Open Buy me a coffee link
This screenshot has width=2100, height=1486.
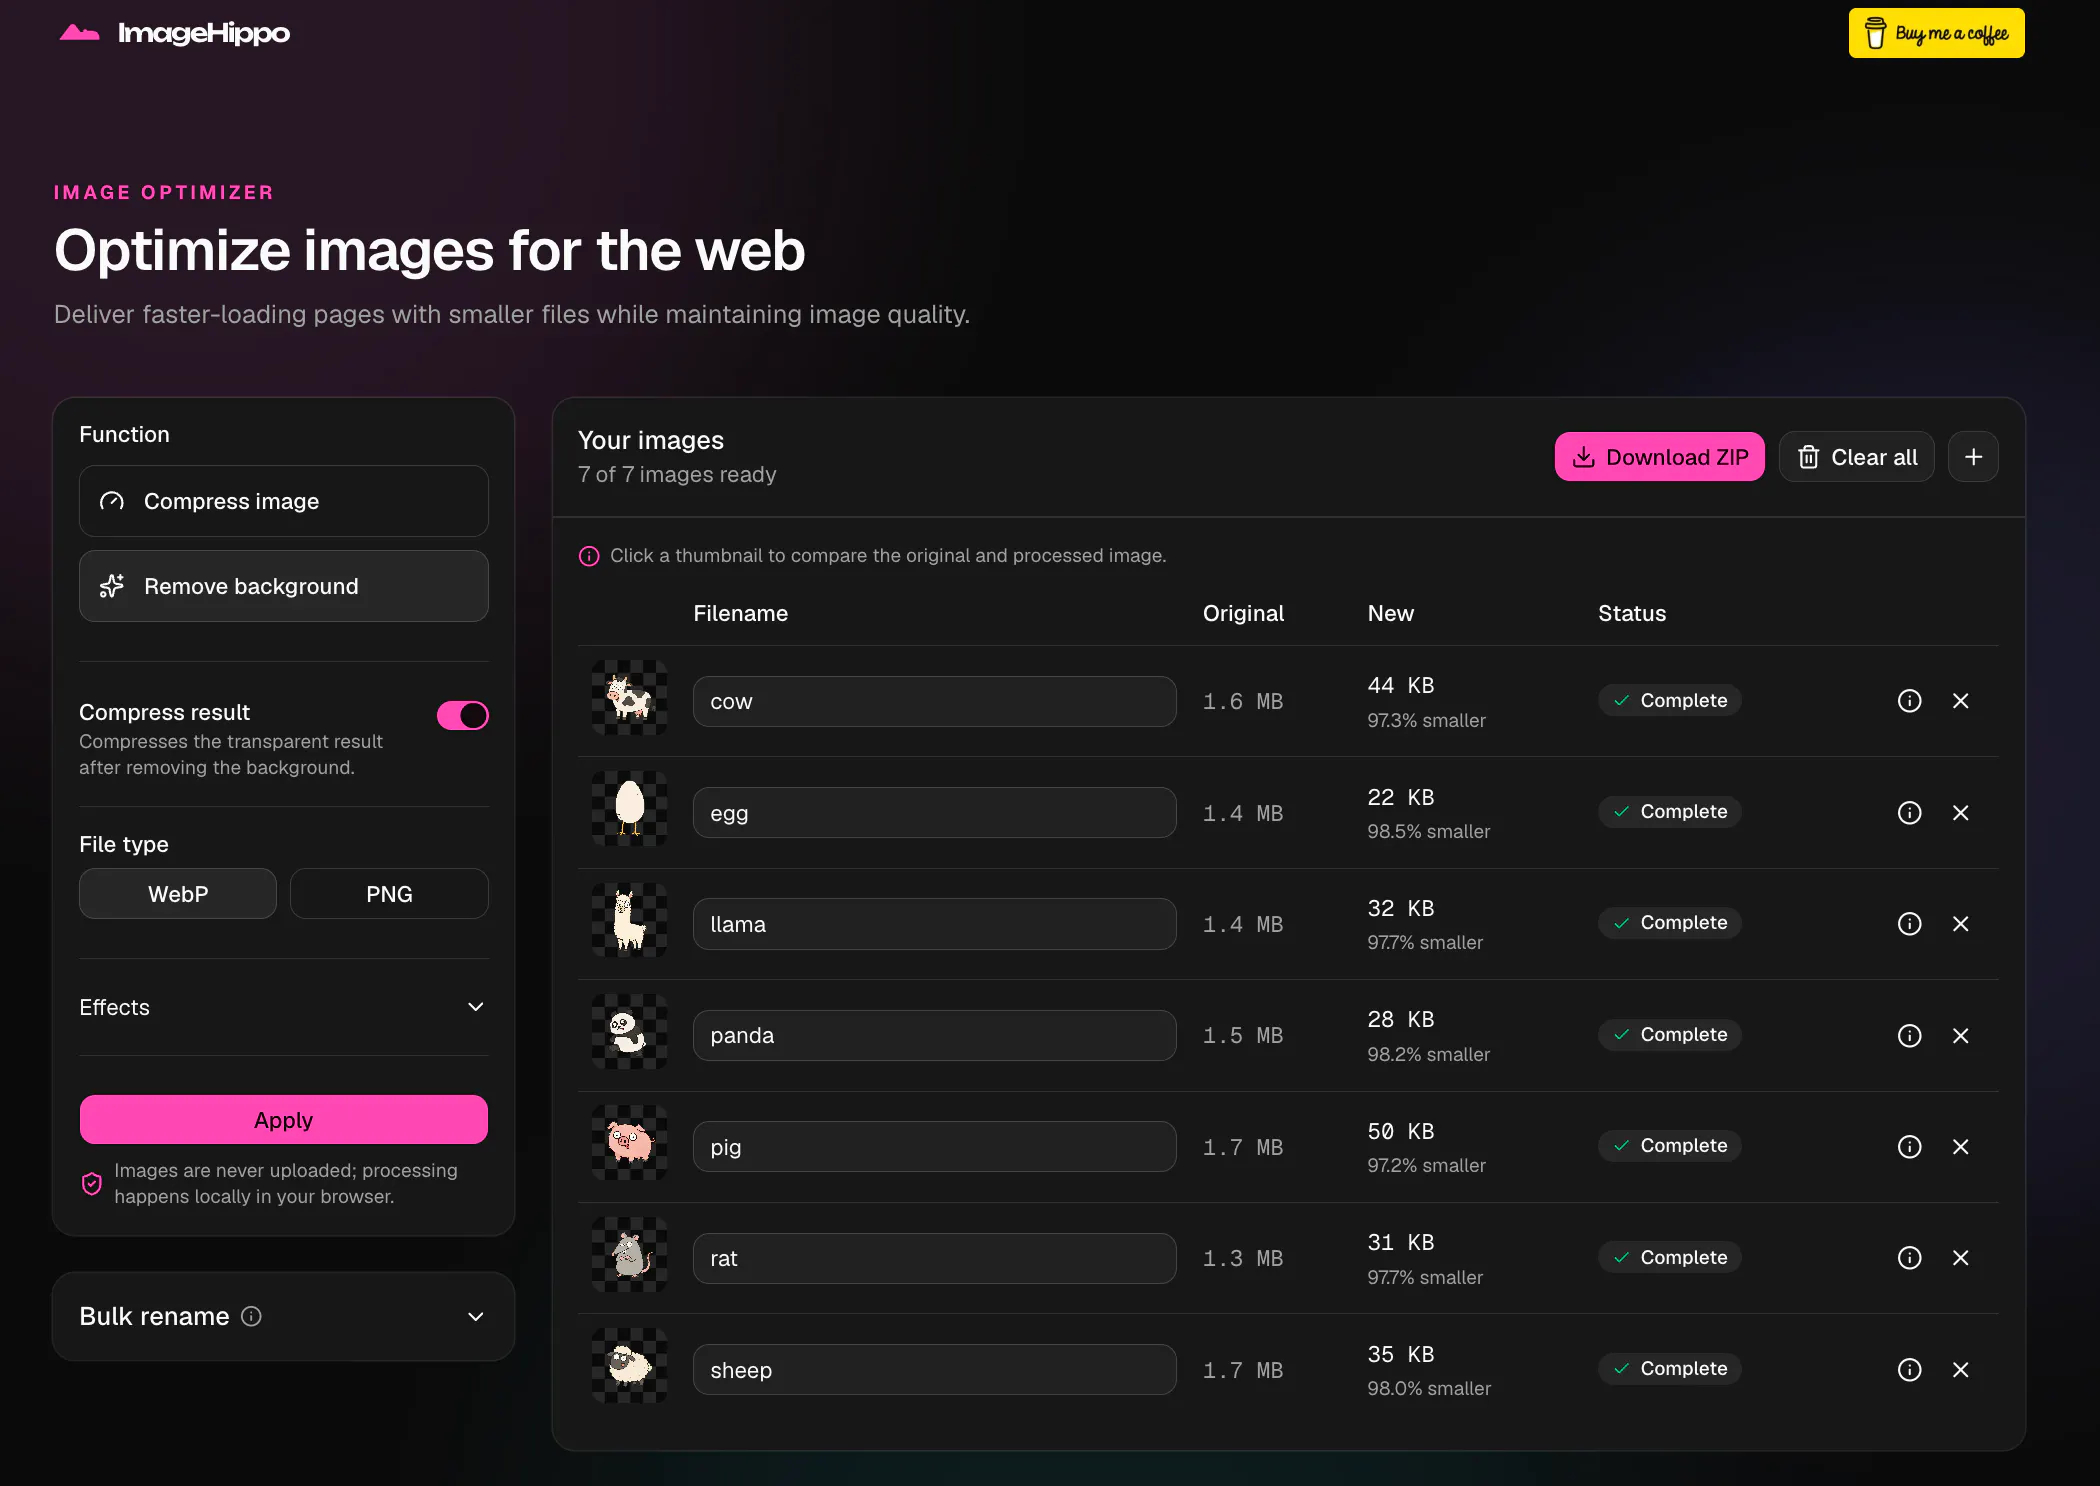1936,33
